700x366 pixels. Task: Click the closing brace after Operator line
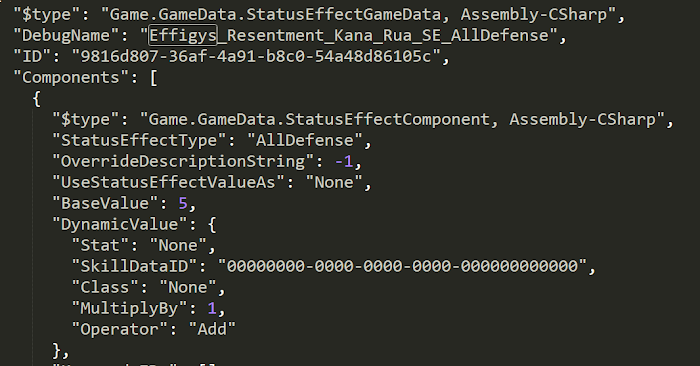tap(57, 350)
